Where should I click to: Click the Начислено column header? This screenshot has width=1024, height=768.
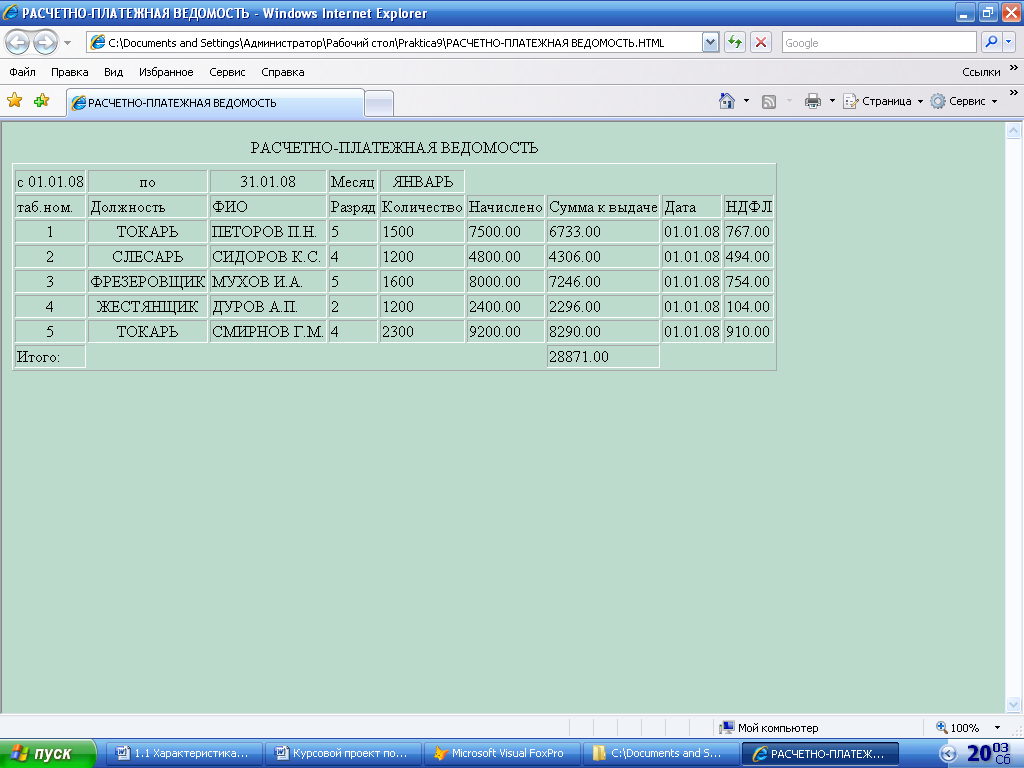(x=505, y=207)
